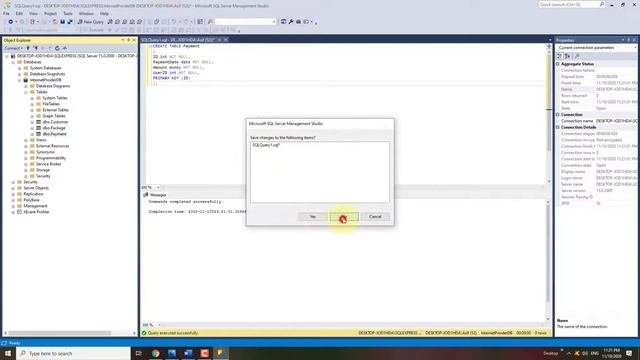Open the Connect dropdown in Object Explorer

point(13,48)
